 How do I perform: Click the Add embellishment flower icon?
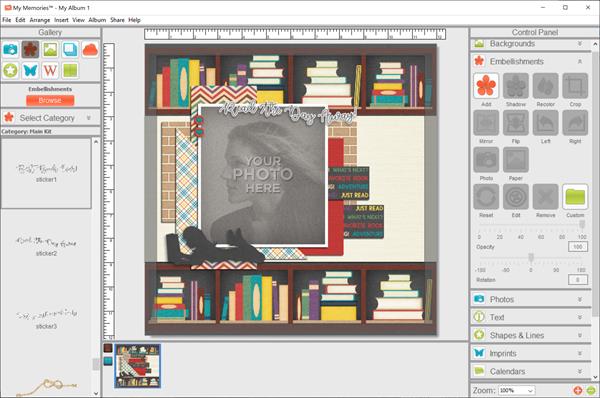click(x=486, y=86)
